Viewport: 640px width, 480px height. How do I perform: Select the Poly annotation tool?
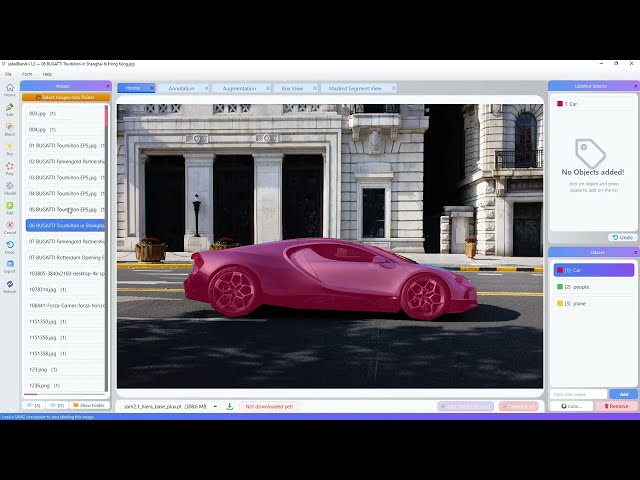point(10,168)
